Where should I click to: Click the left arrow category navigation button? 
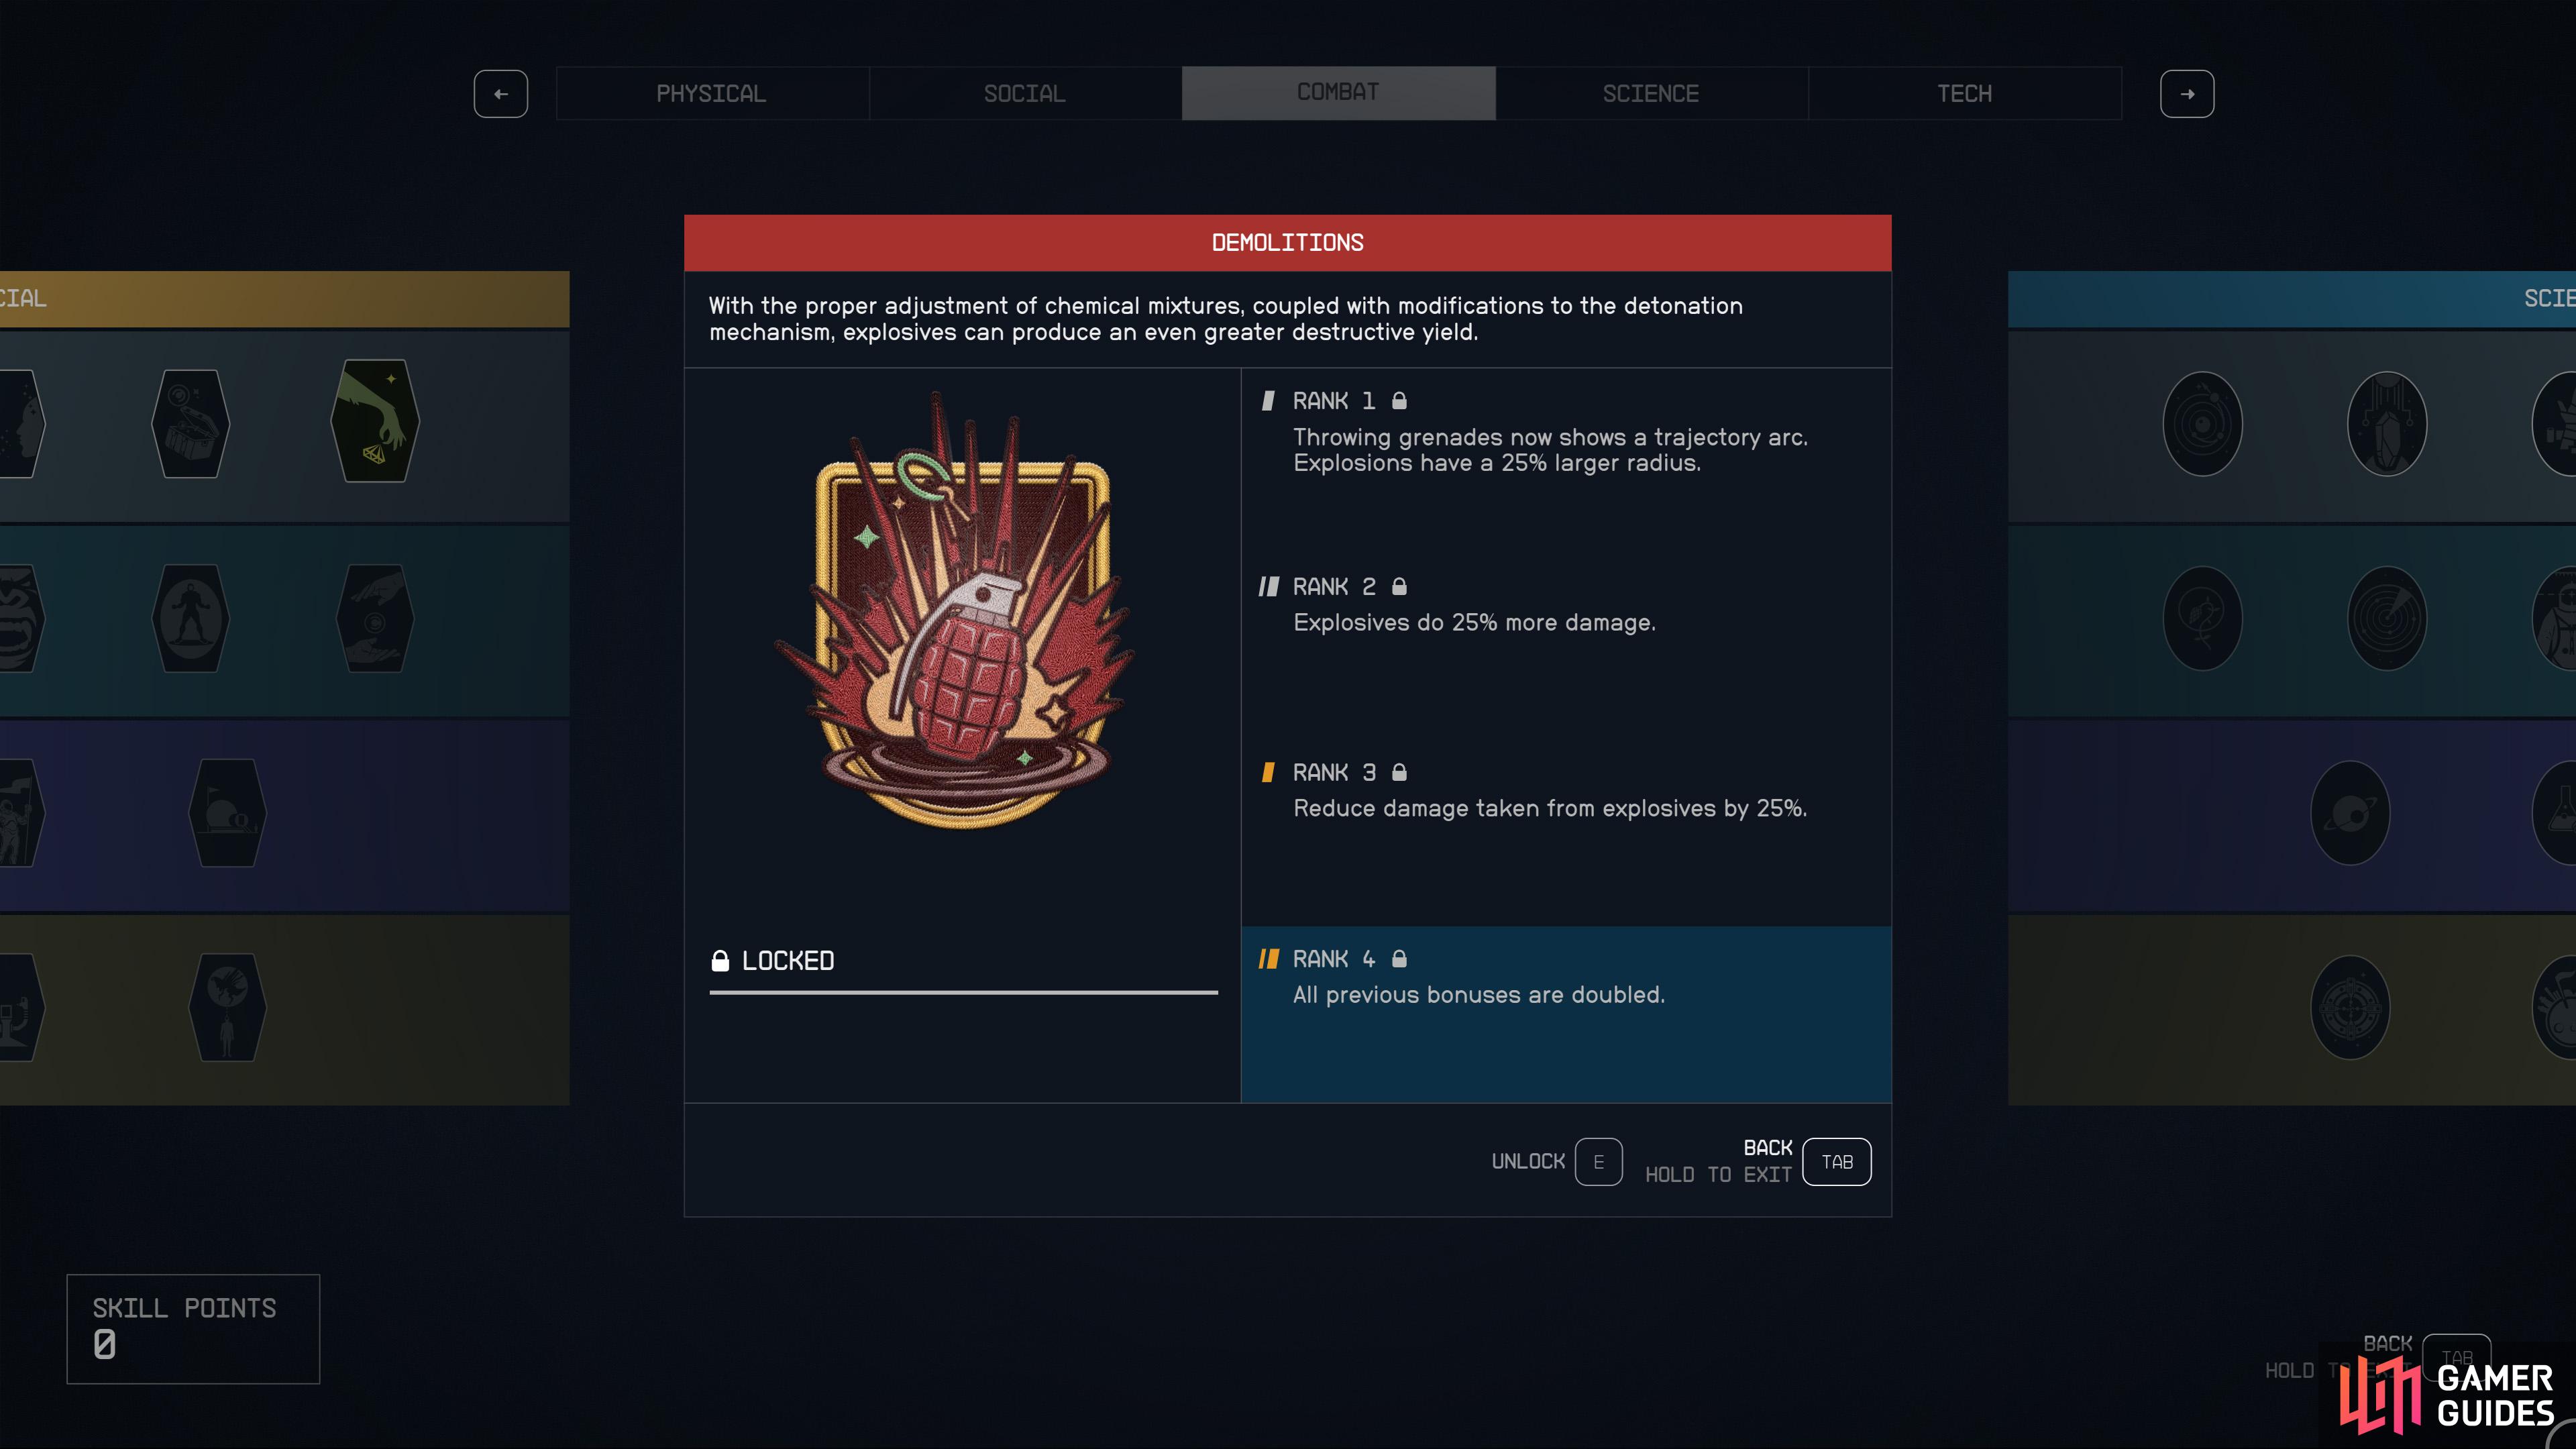tap(501, 94)
